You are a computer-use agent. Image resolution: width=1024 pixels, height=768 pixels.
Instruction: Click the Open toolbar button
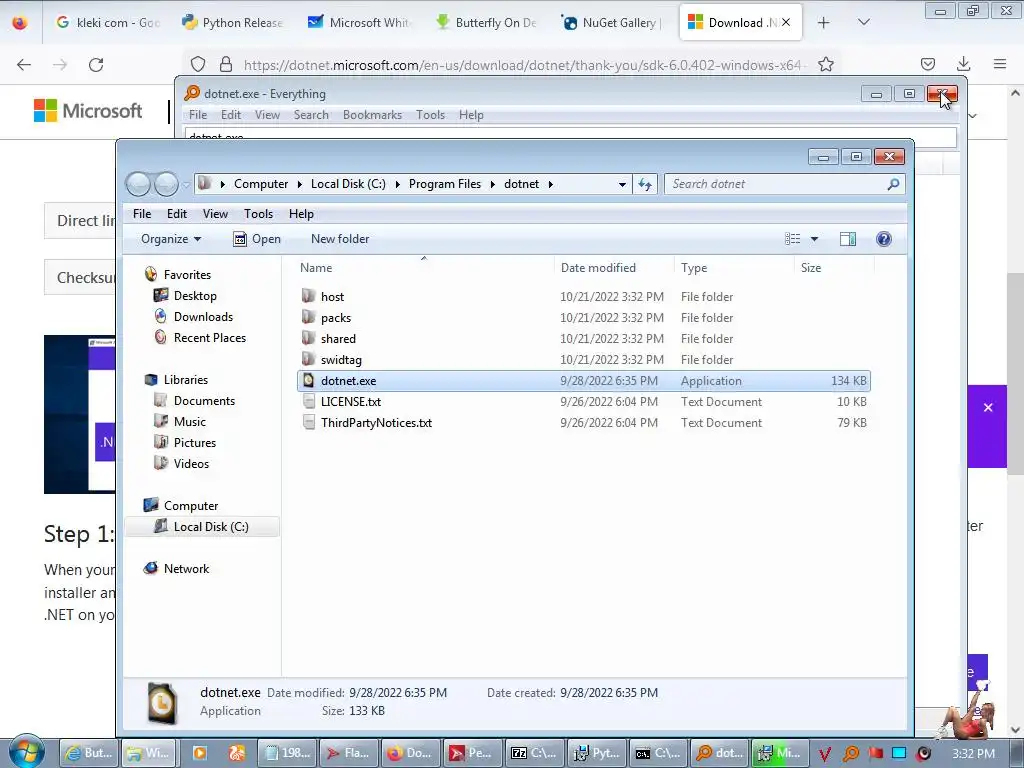(257, 239)
